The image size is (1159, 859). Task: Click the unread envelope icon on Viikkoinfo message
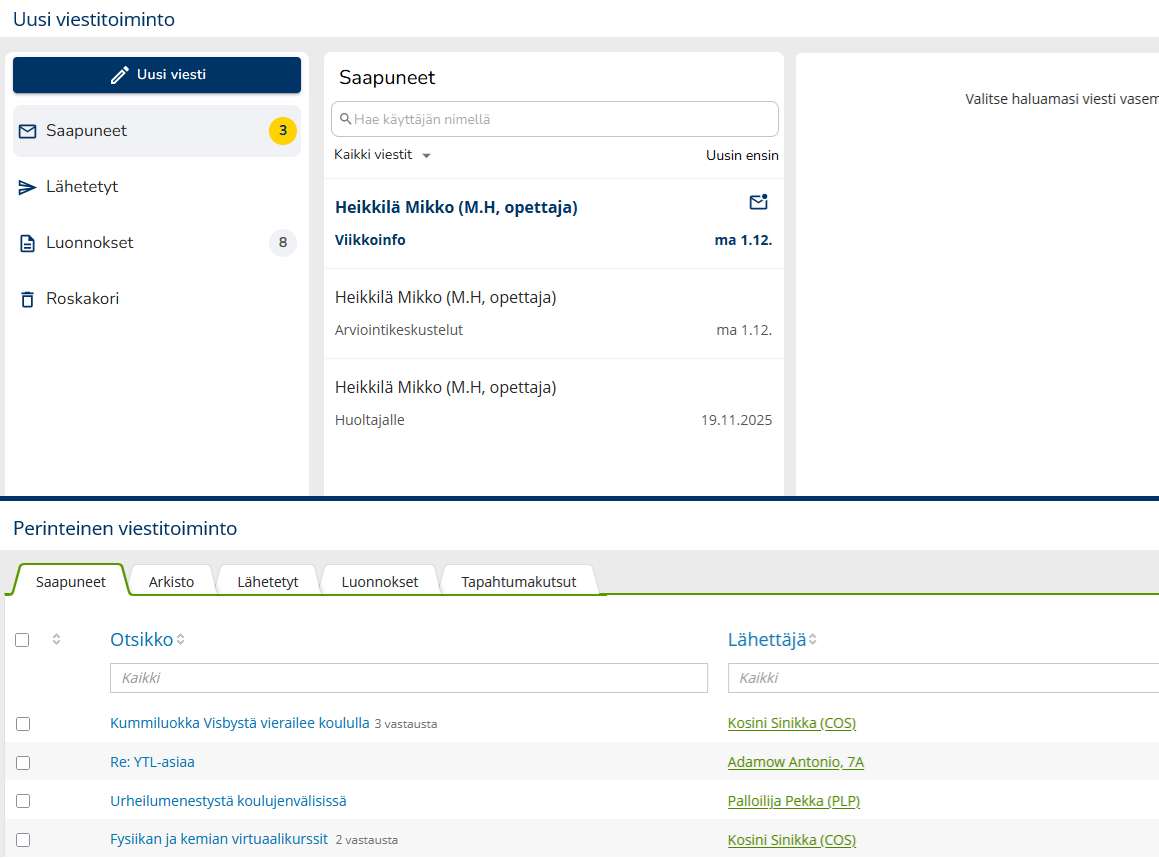[758, 203]
